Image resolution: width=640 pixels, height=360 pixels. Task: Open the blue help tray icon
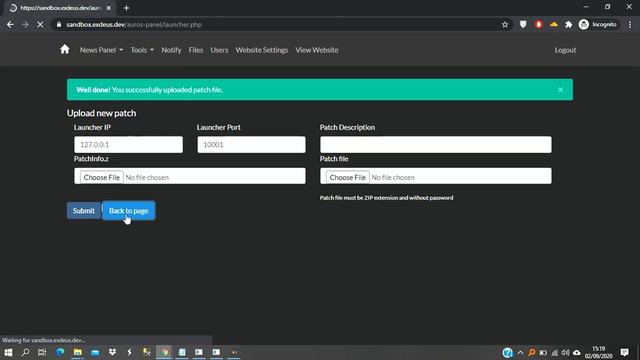coord(507,353)
